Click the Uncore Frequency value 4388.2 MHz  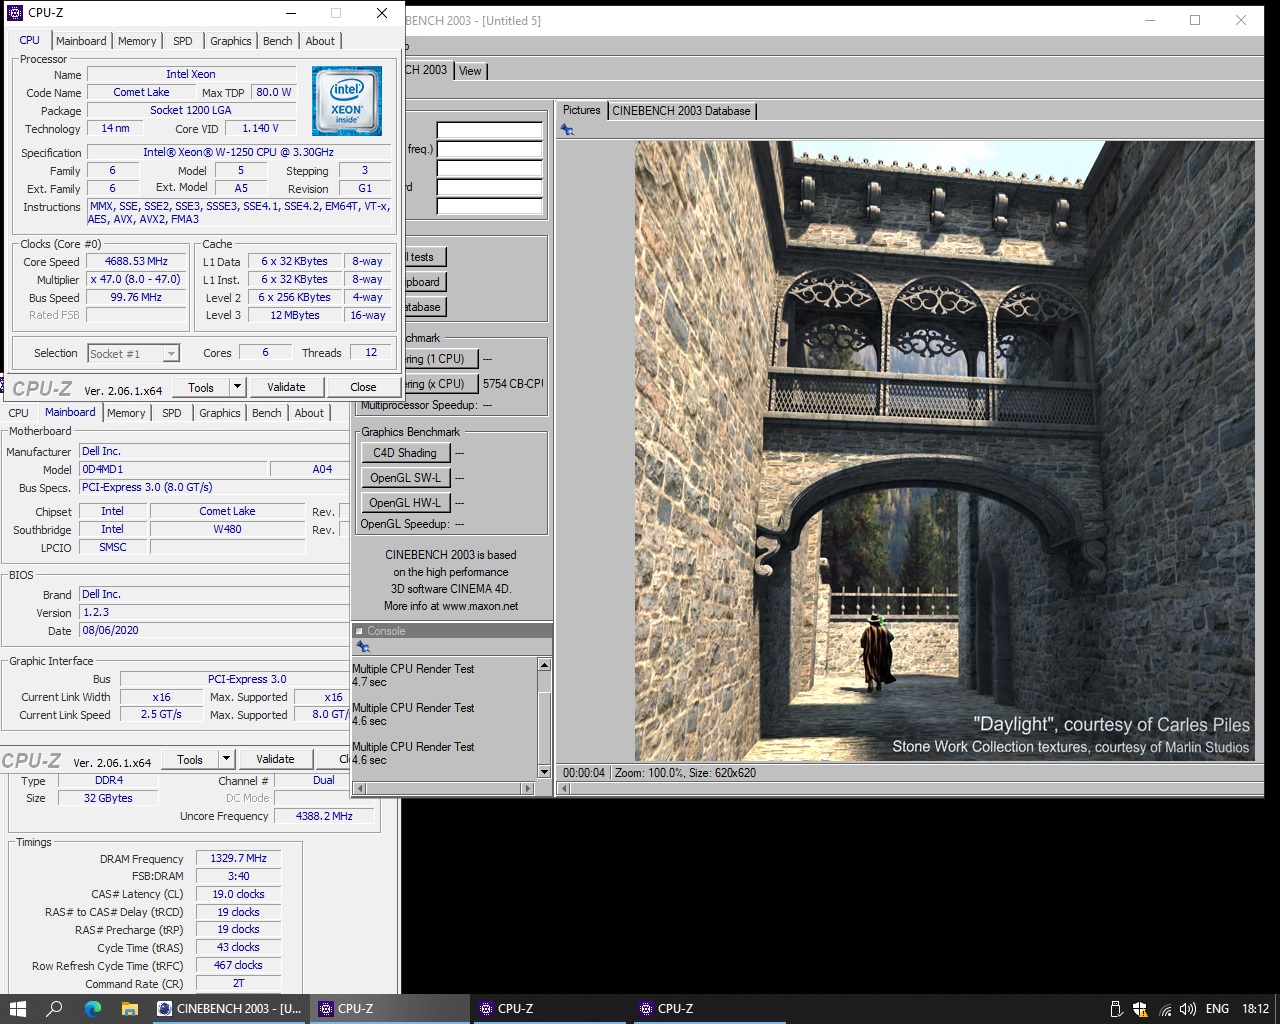324,816
